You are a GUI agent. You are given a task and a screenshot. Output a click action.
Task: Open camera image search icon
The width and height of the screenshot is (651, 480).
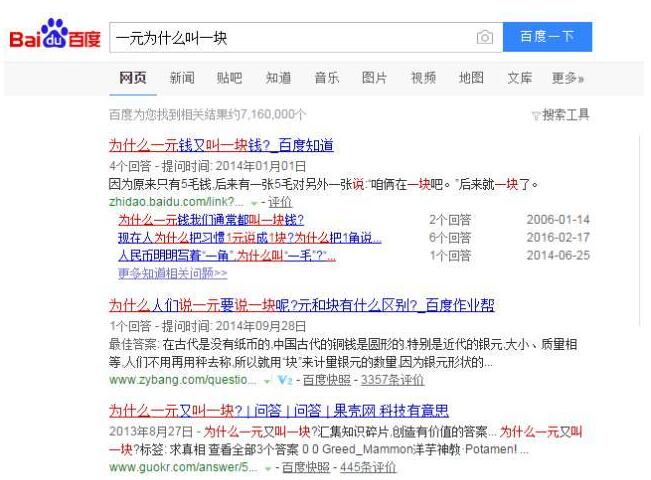tap(484, 37)
